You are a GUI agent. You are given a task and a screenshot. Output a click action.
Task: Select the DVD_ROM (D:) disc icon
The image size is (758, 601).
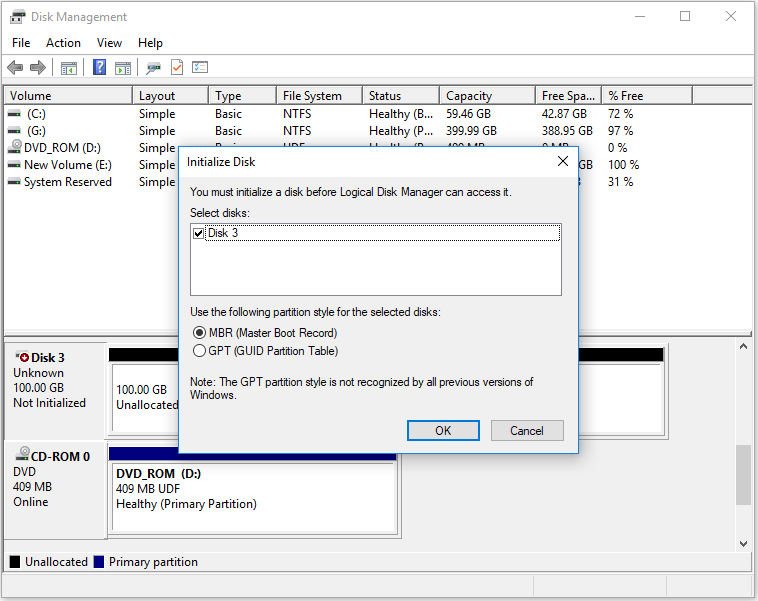[15, 146]
